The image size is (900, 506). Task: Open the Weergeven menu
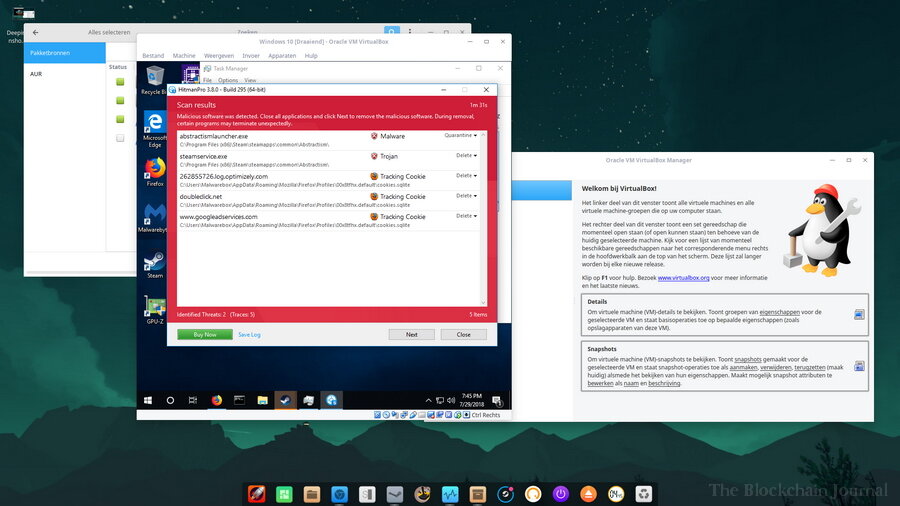[x=219, y=56]
